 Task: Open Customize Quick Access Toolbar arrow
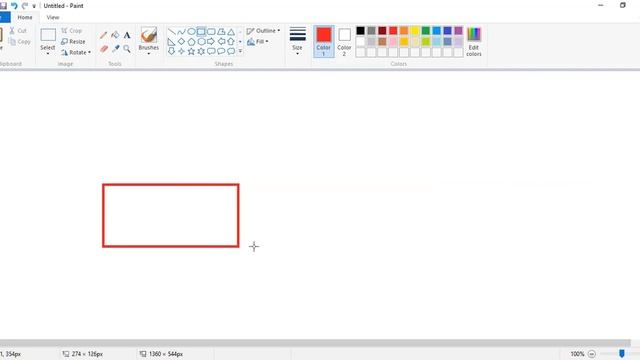34,6
